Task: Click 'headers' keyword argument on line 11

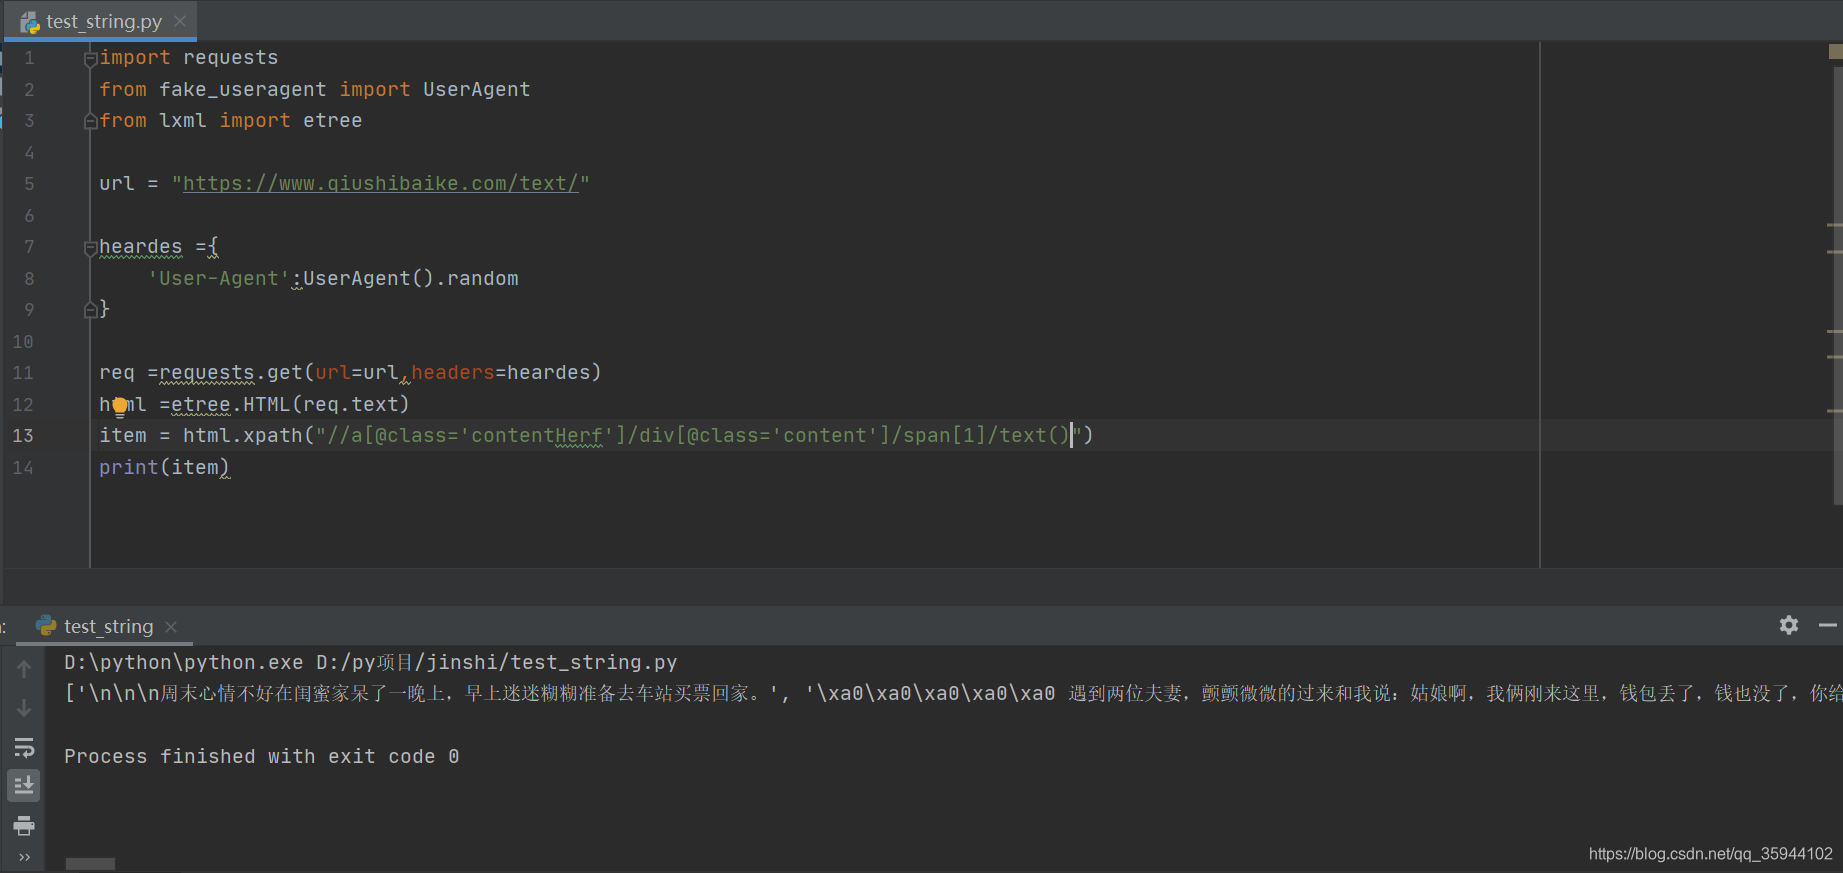Action: tap(453, 373)
